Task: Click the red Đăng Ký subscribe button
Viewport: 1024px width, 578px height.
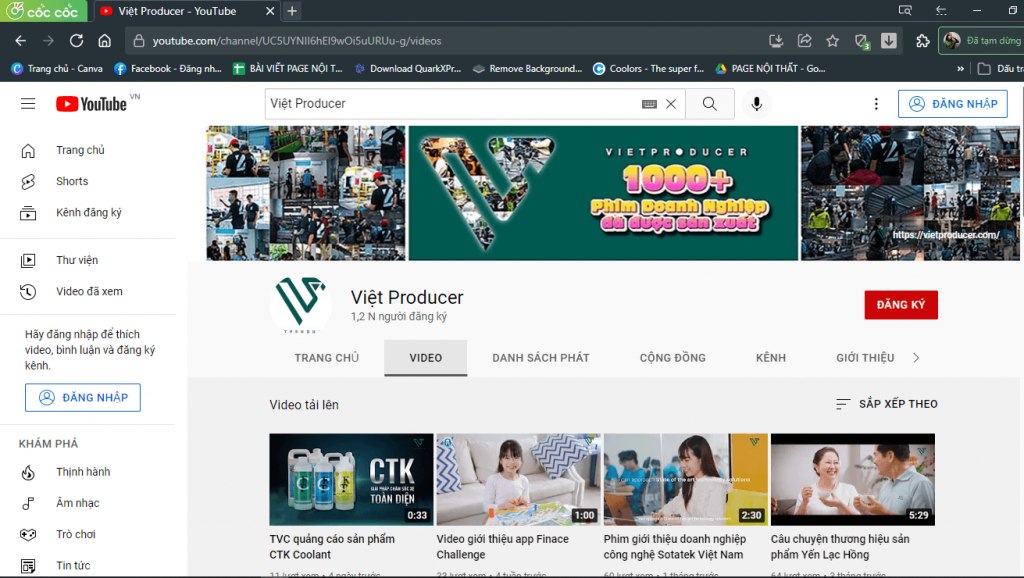Action: click(x=900, y=304)
